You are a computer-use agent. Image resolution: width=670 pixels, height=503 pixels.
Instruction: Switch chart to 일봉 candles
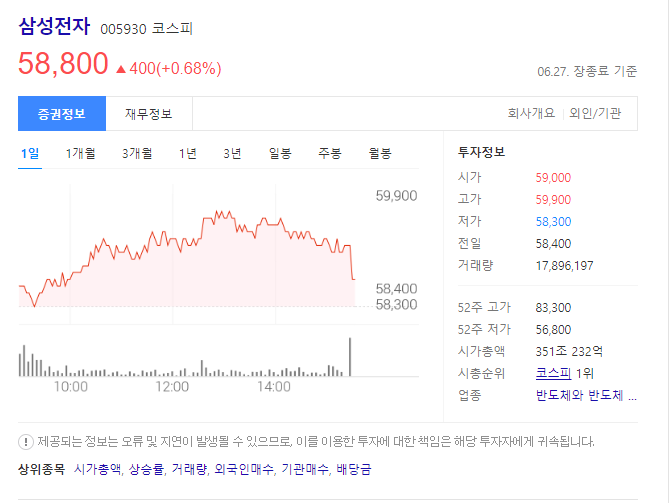click(280, 153)
